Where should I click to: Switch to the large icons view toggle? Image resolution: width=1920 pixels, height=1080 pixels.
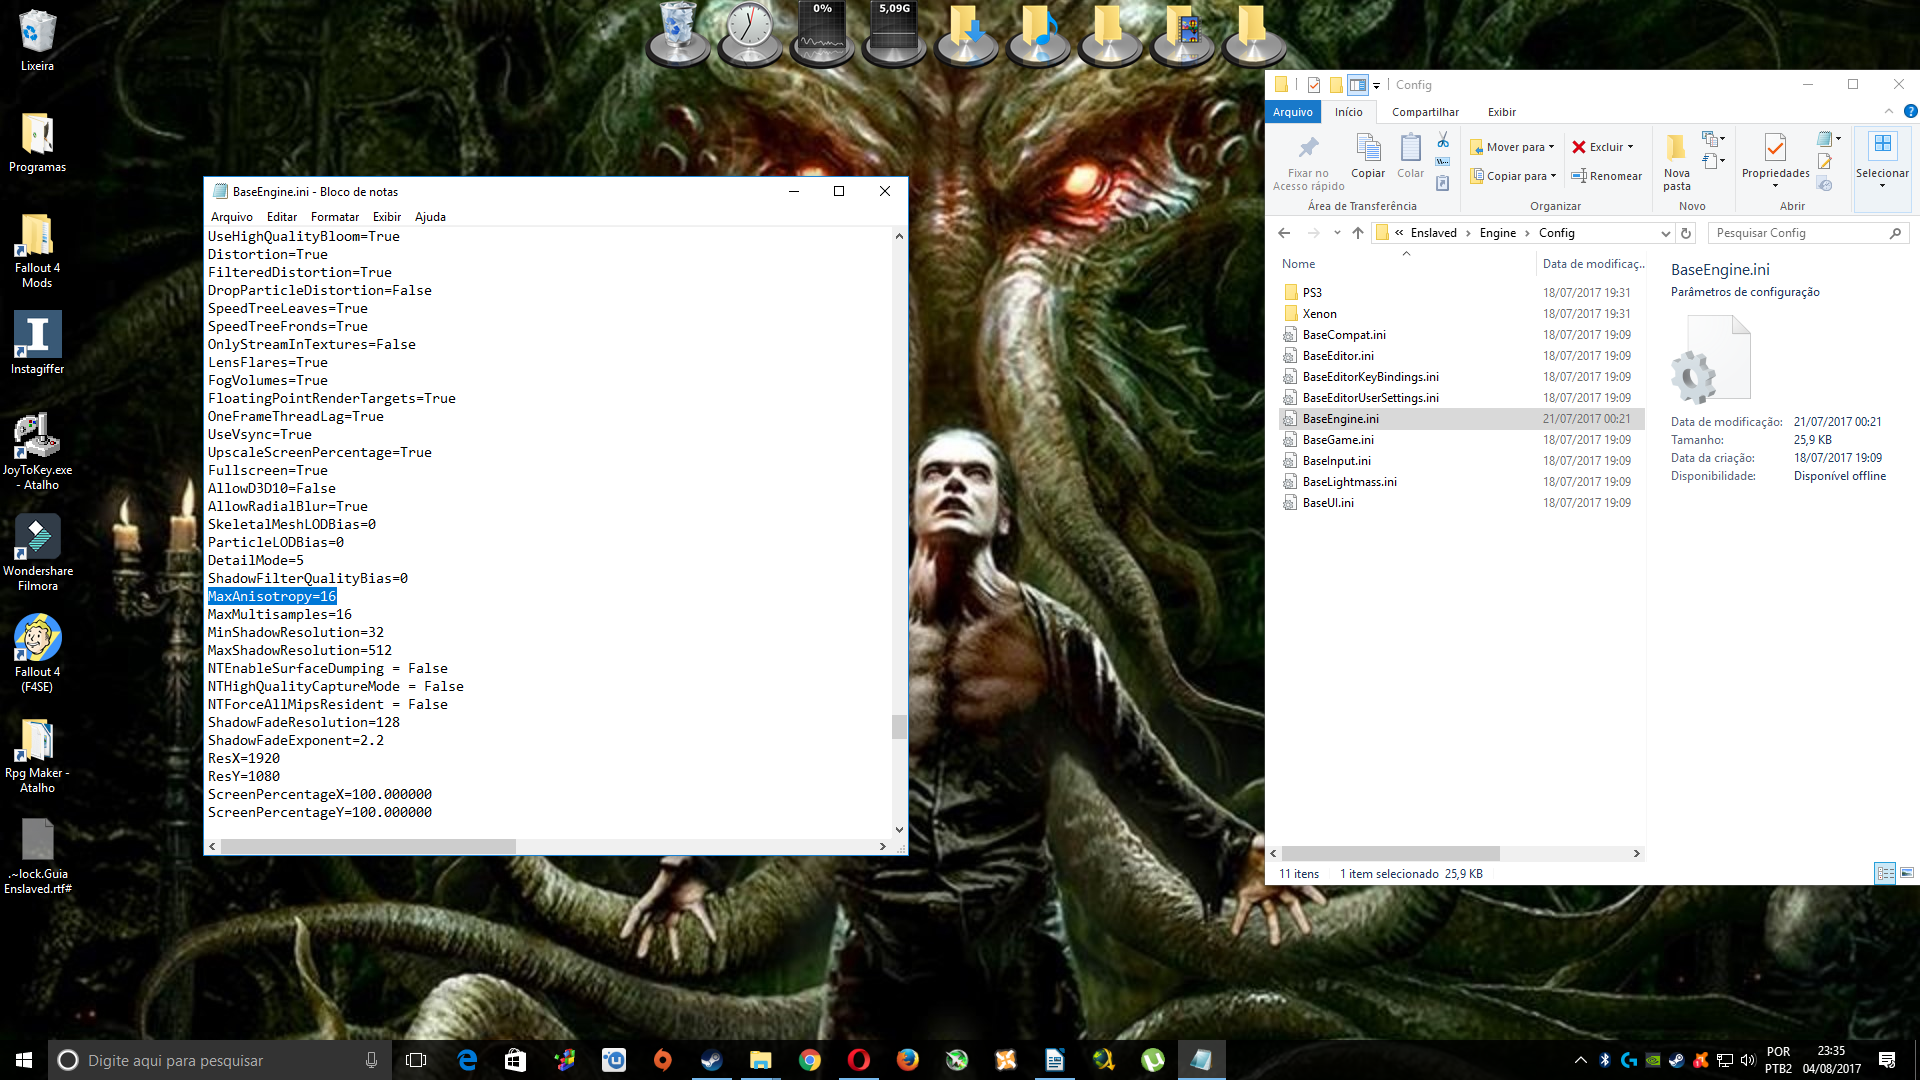[x=1907, y=873]
